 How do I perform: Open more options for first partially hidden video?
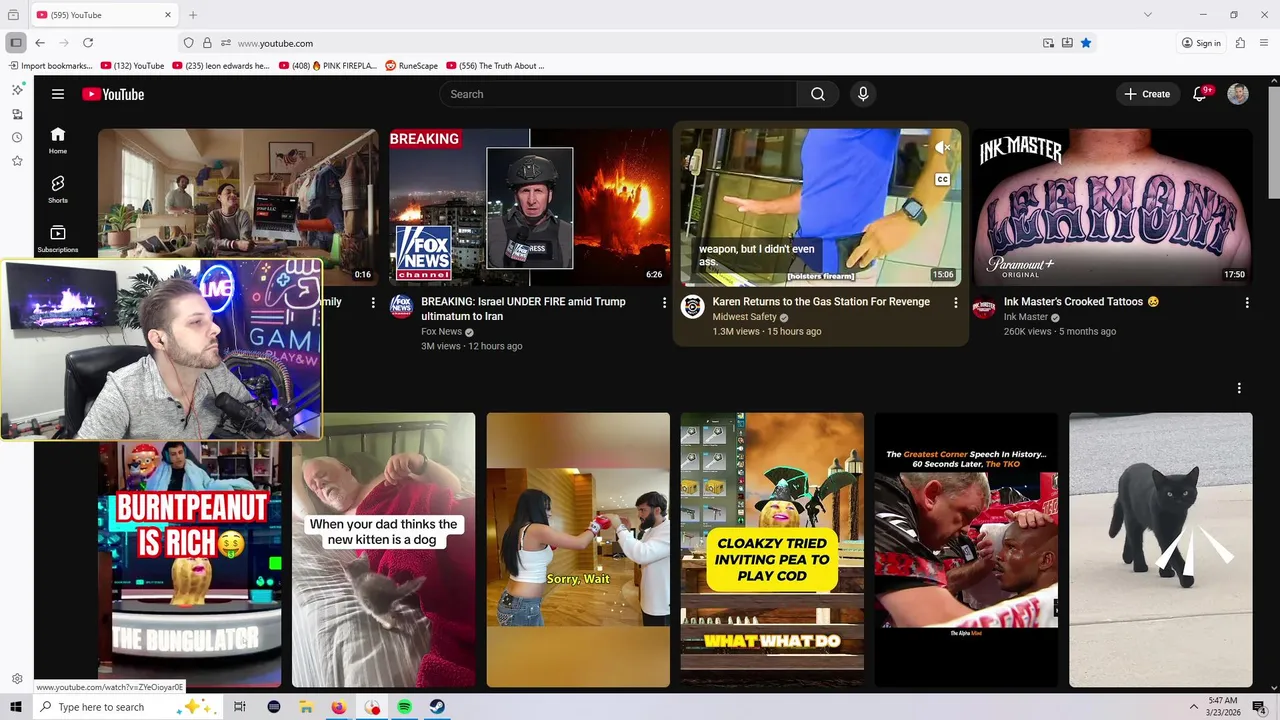373,303
